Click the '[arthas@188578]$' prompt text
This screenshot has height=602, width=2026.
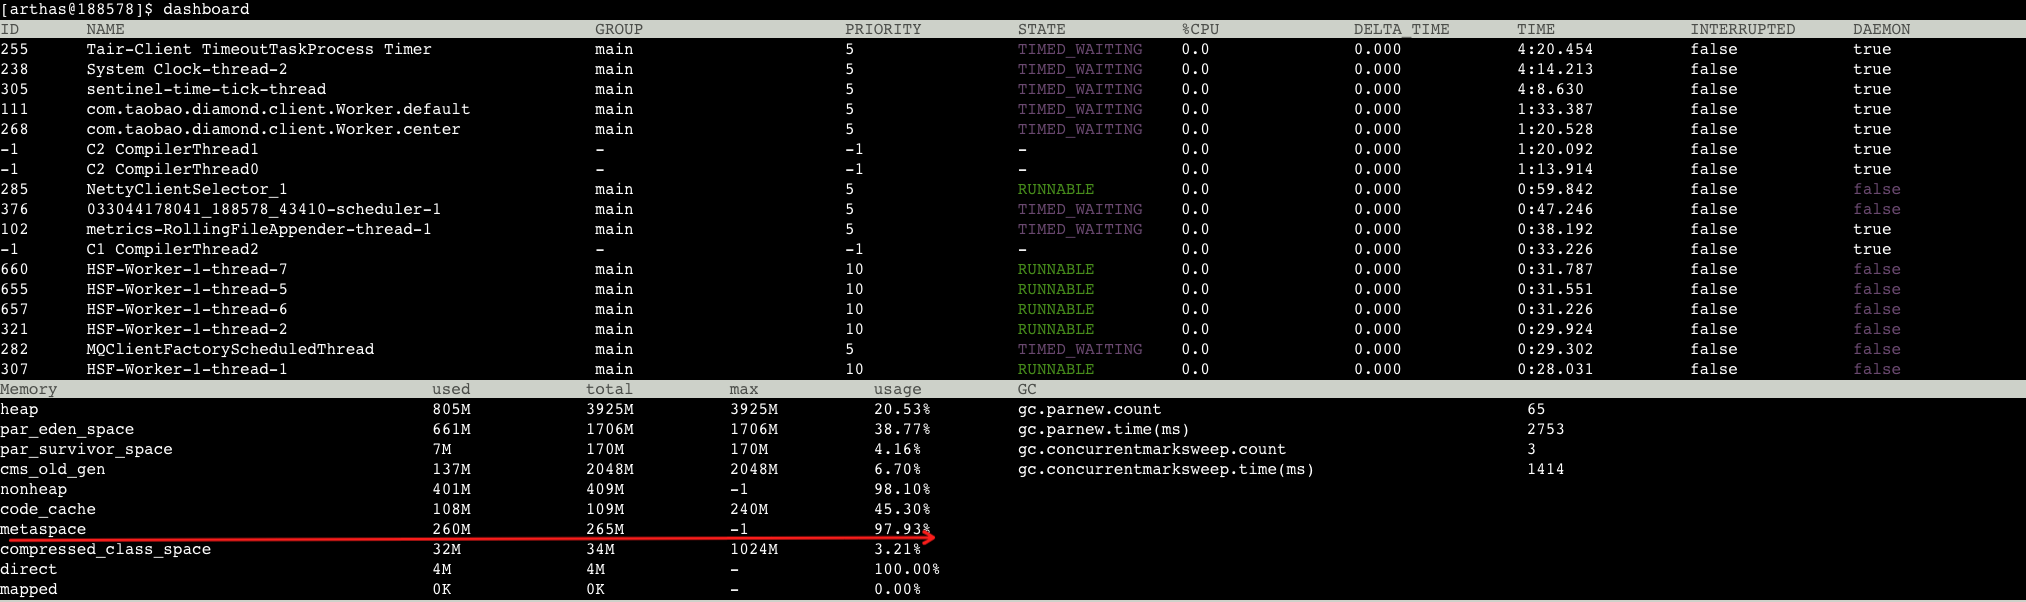[77, 9]
